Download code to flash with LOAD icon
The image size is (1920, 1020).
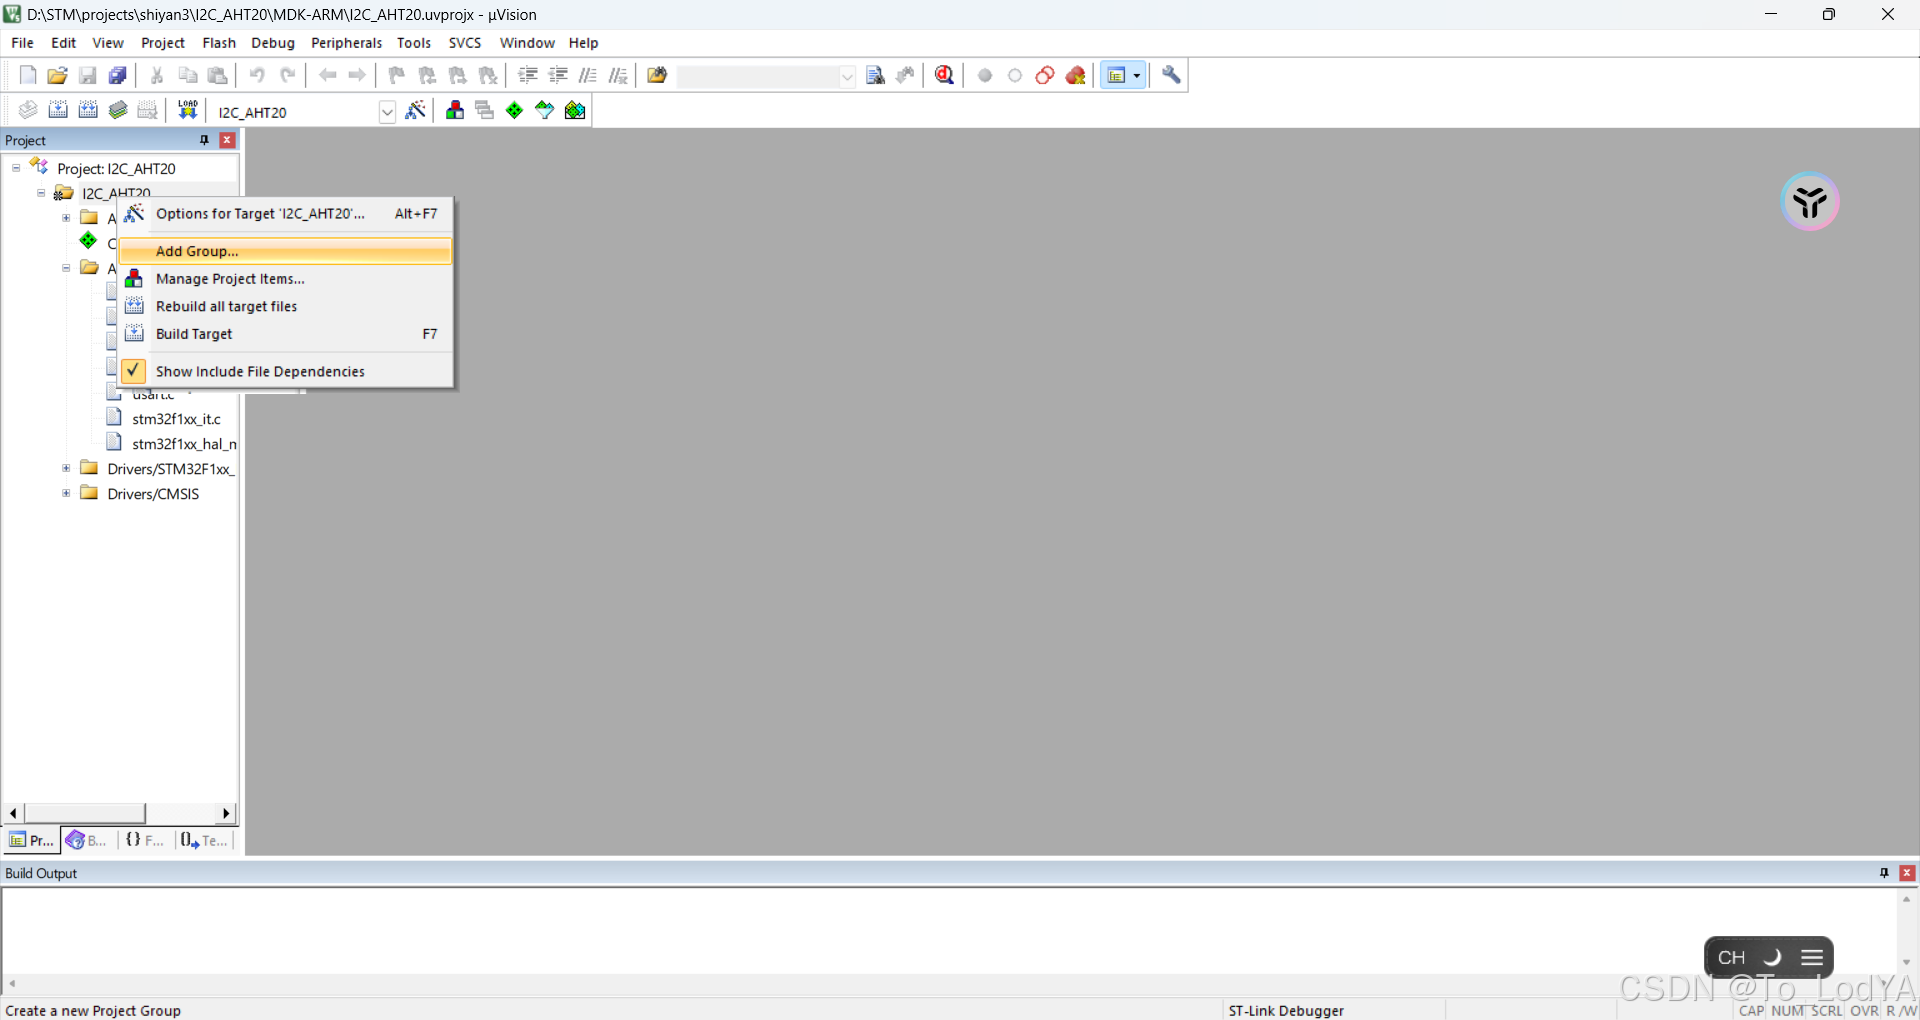[187, 110]
